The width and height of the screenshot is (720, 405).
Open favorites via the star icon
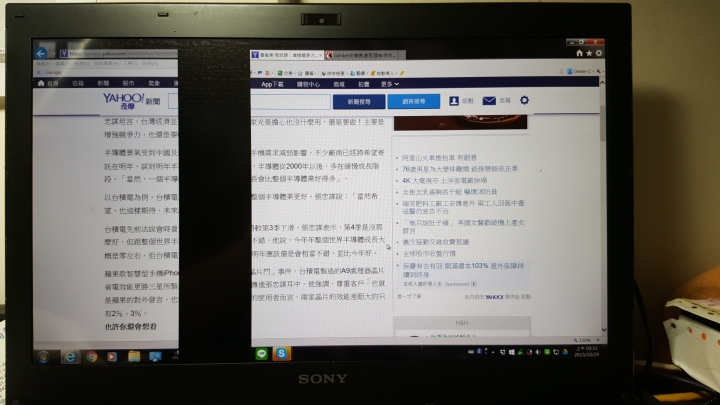(x=589, y=53)
